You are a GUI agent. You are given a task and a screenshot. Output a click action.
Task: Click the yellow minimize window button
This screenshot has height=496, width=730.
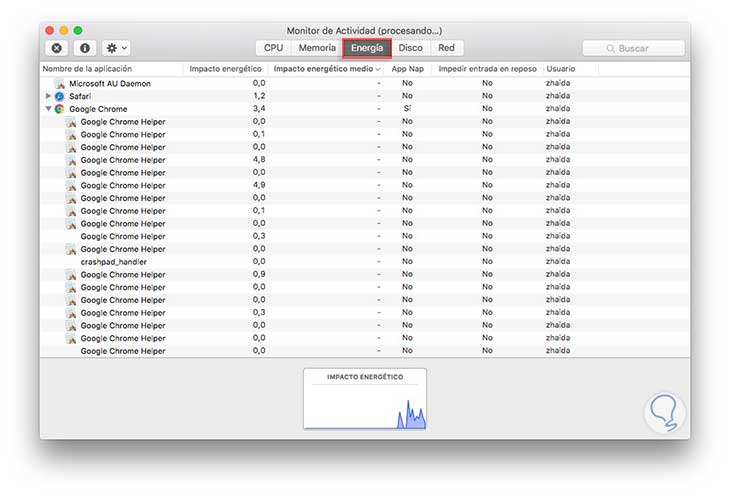pos(64,30)
